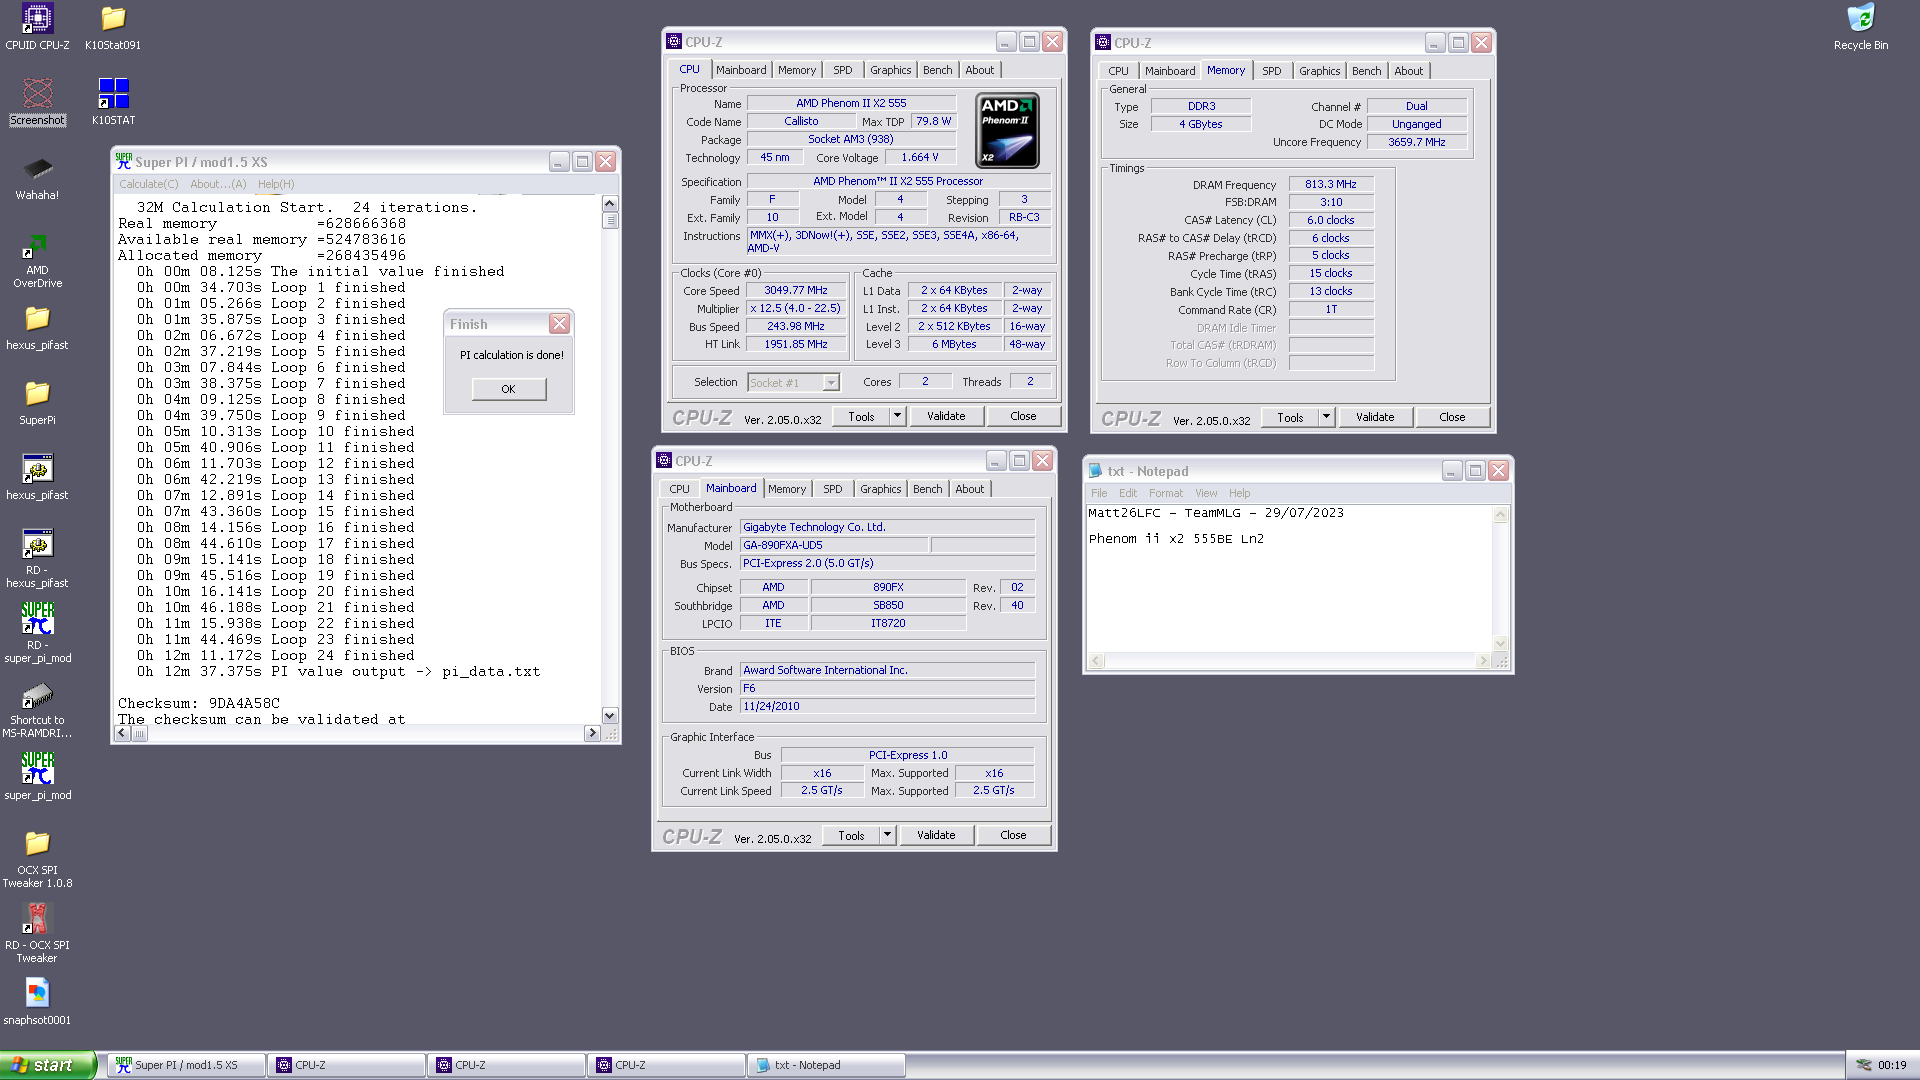Open Tools dropdown arrow in CPU tab window
Viewport: 1920px width, 1080px height.
[897, 416]
